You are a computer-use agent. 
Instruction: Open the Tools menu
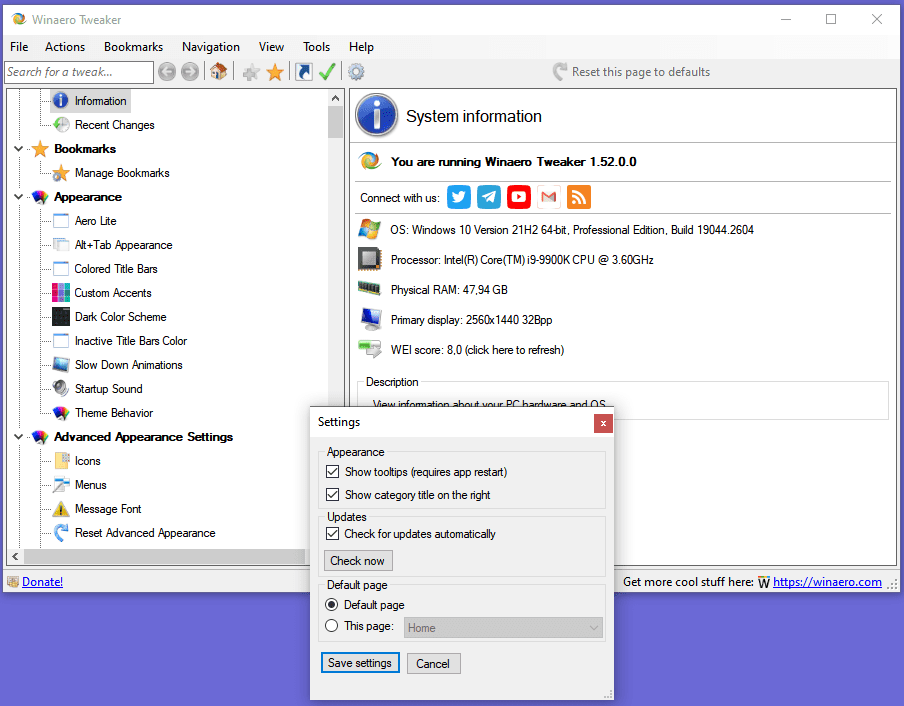[x=317, y=47]
